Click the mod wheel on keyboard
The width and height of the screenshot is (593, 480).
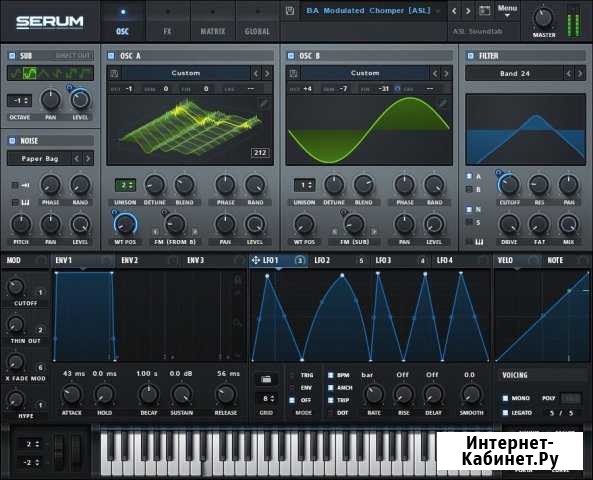[76, 452]
